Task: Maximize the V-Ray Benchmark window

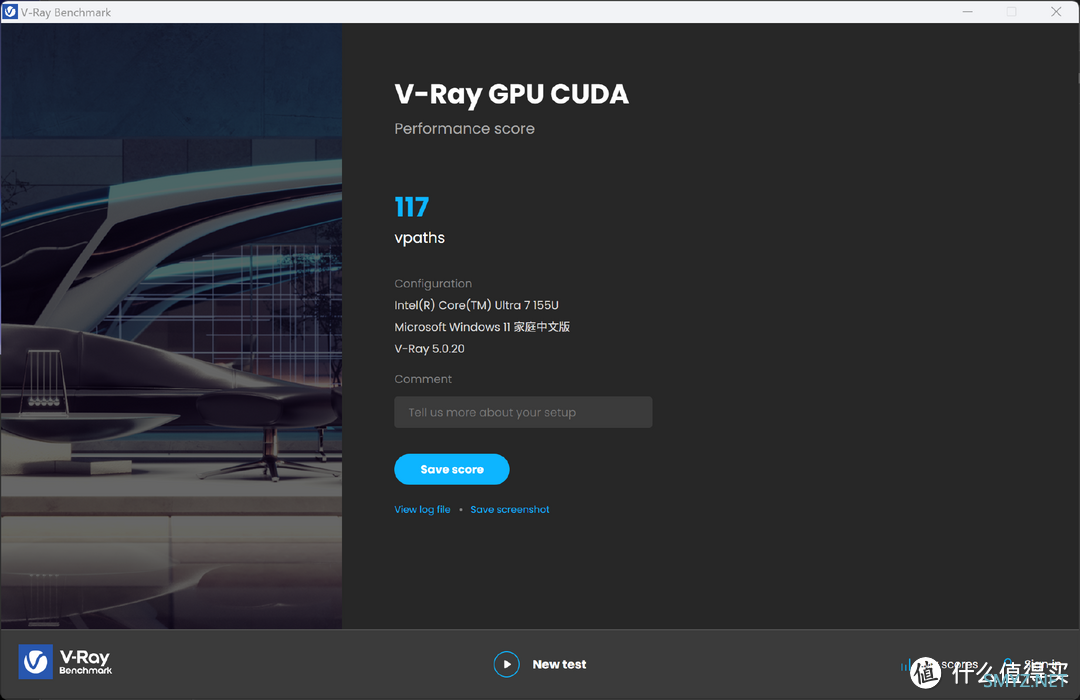Action: 1011,12
